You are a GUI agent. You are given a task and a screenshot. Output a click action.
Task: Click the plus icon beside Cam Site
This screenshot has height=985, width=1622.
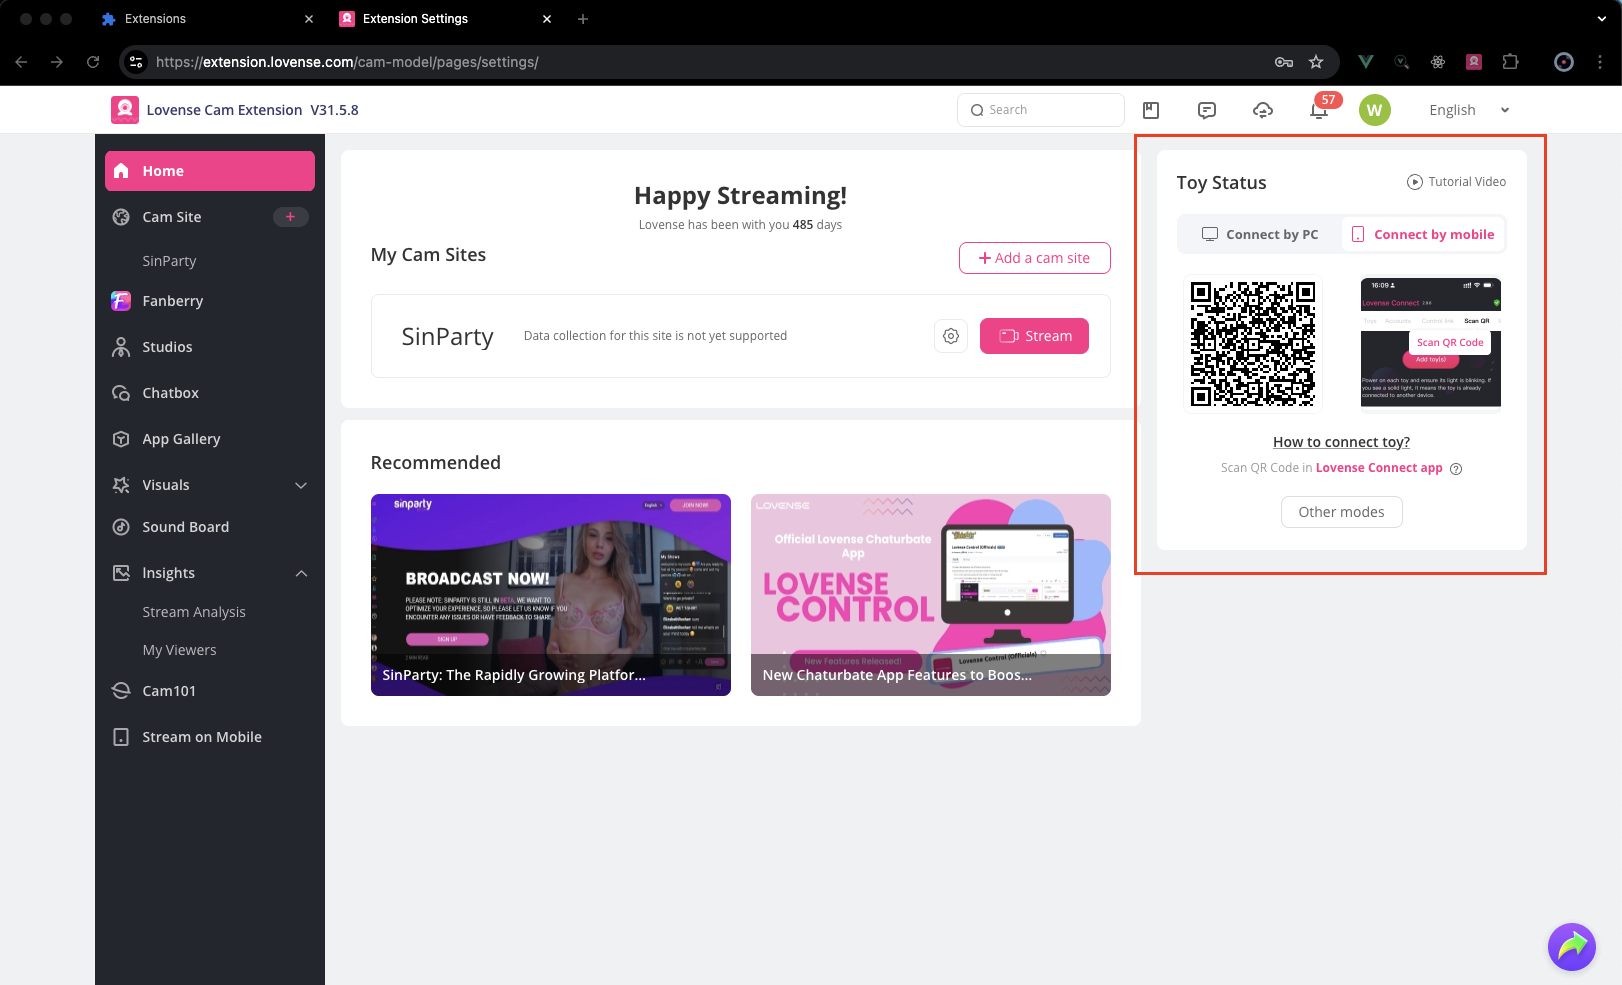pos(291,217)
